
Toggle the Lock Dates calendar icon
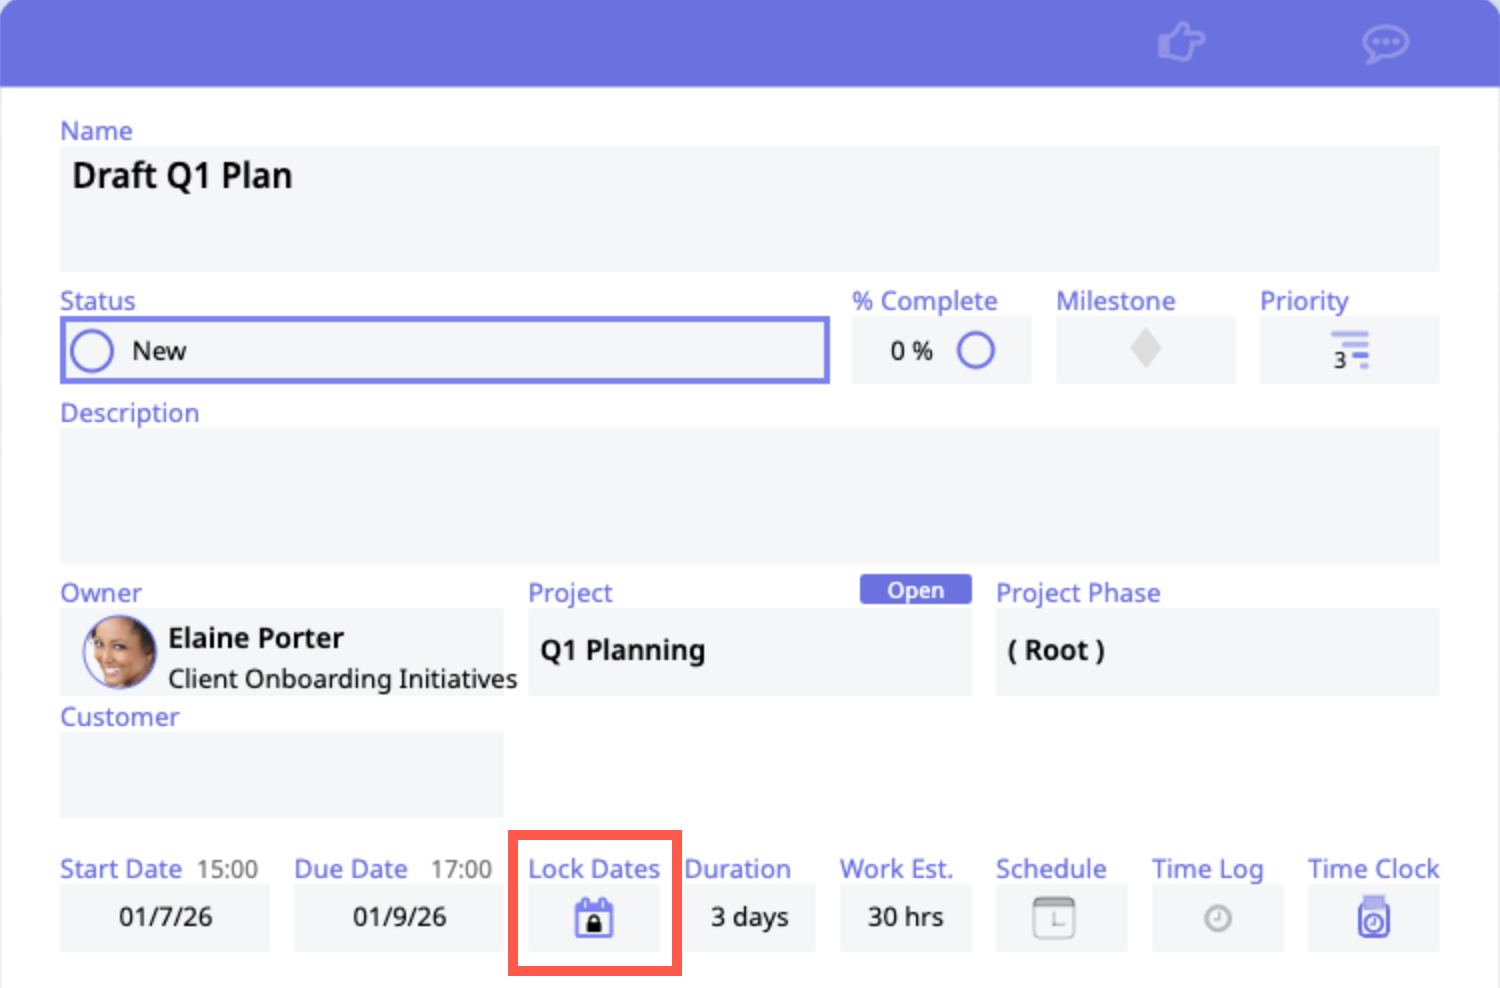coord(594,918)
